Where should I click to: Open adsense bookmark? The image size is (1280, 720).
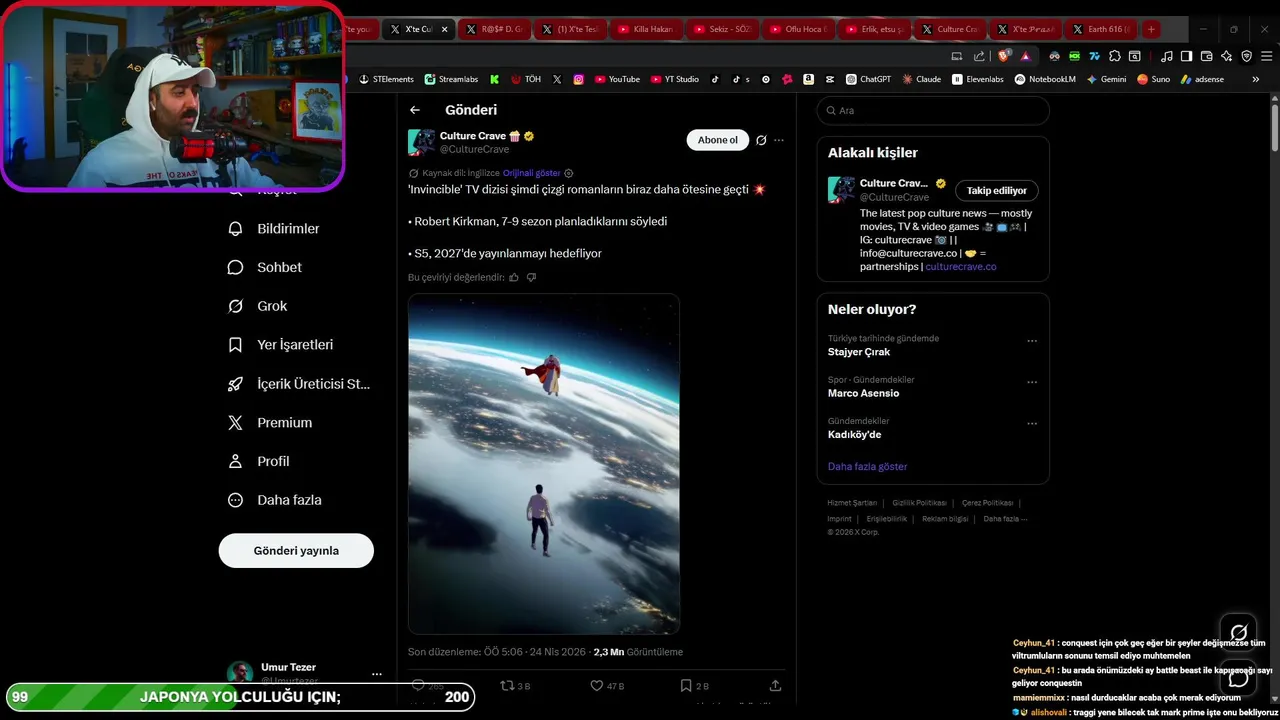click(x=1202, y=79)
